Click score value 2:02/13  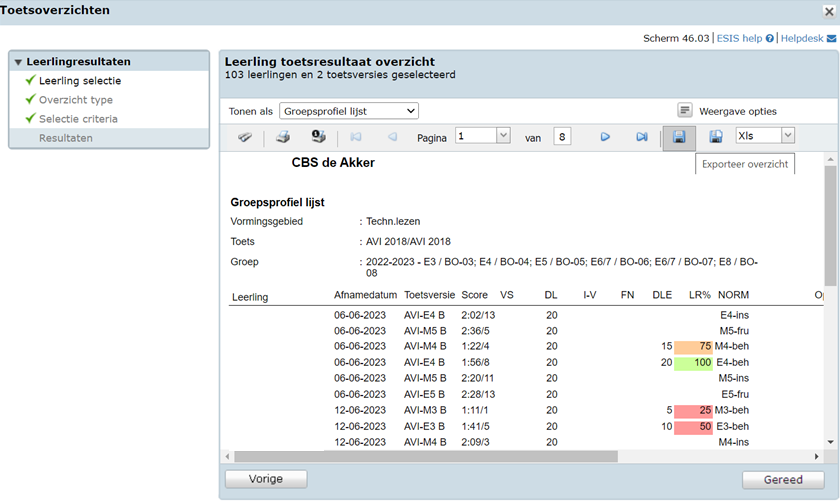478,315
